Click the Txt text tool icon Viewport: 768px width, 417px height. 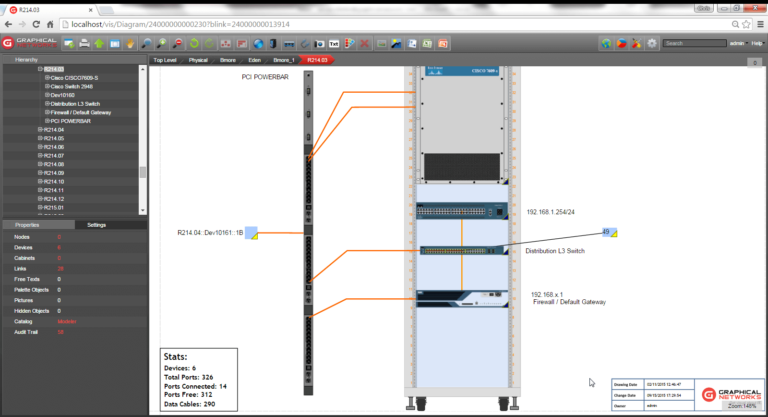pos(334,43)
